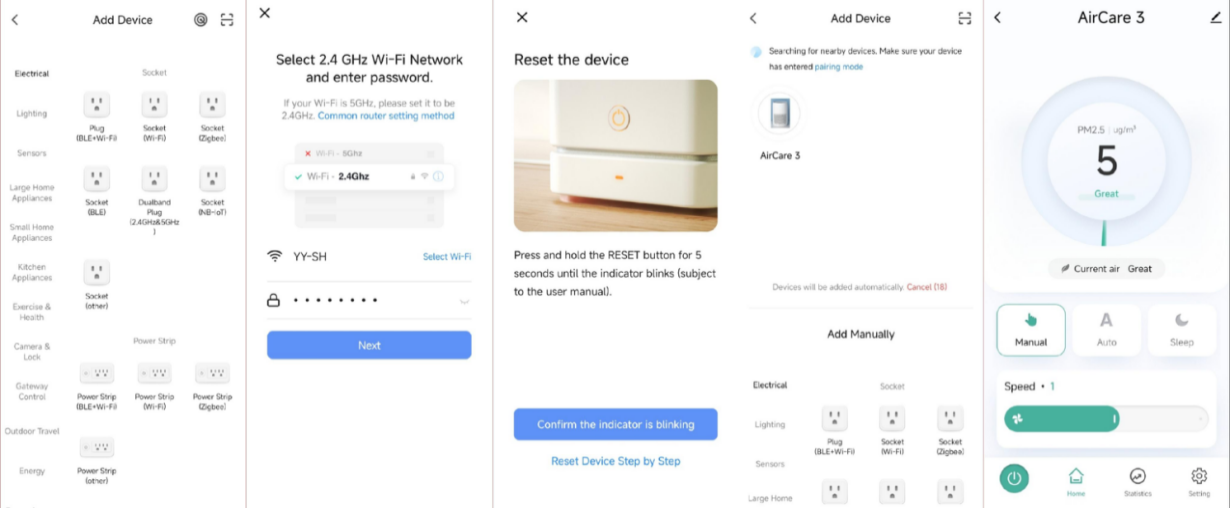Tap the AirCare 3 discovered device icon
Viewport: 1230px width, 508px height.
[x=780, y=114]
